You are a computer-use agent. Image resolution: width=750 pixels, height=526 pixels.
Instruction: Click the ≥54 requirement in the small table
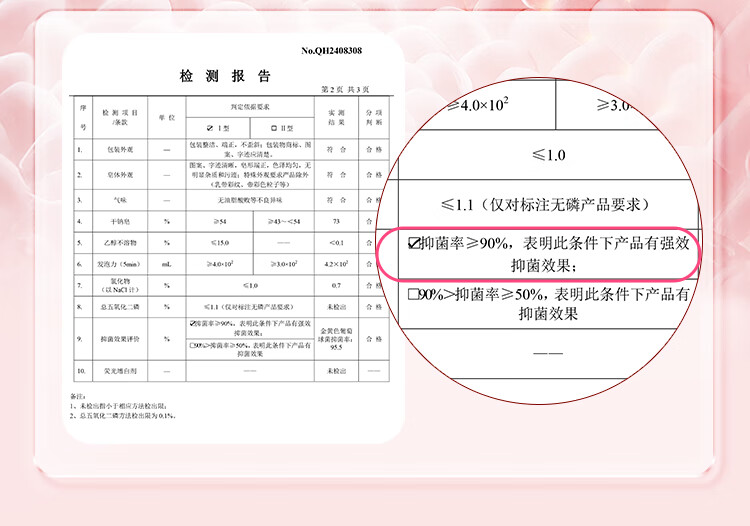(220, 221)
